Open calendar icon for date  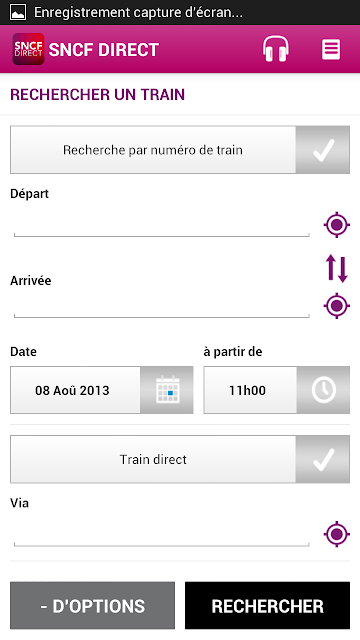(167, 390)
